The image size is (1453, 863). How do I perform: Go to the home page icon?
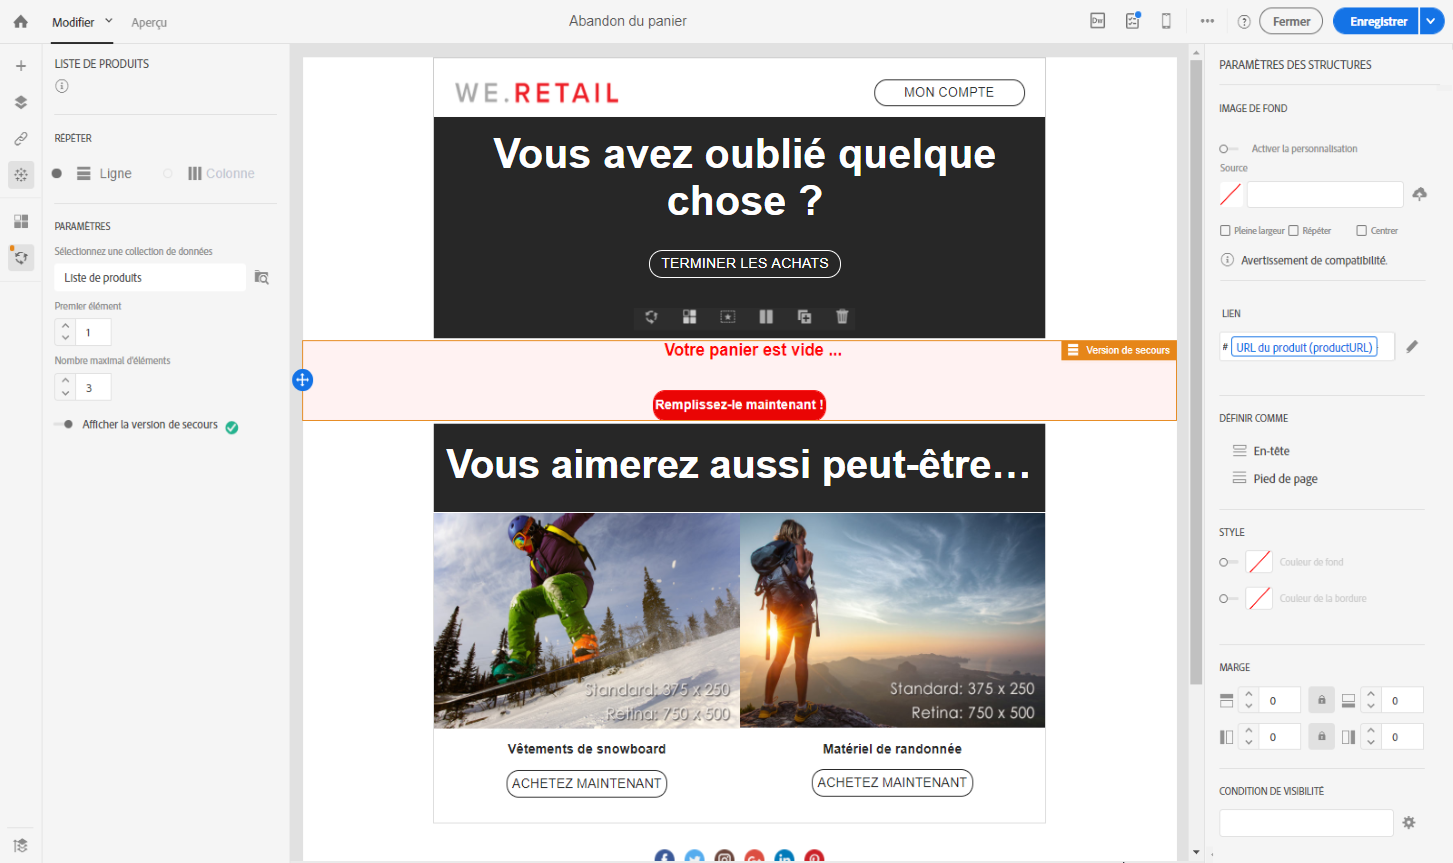21,21
